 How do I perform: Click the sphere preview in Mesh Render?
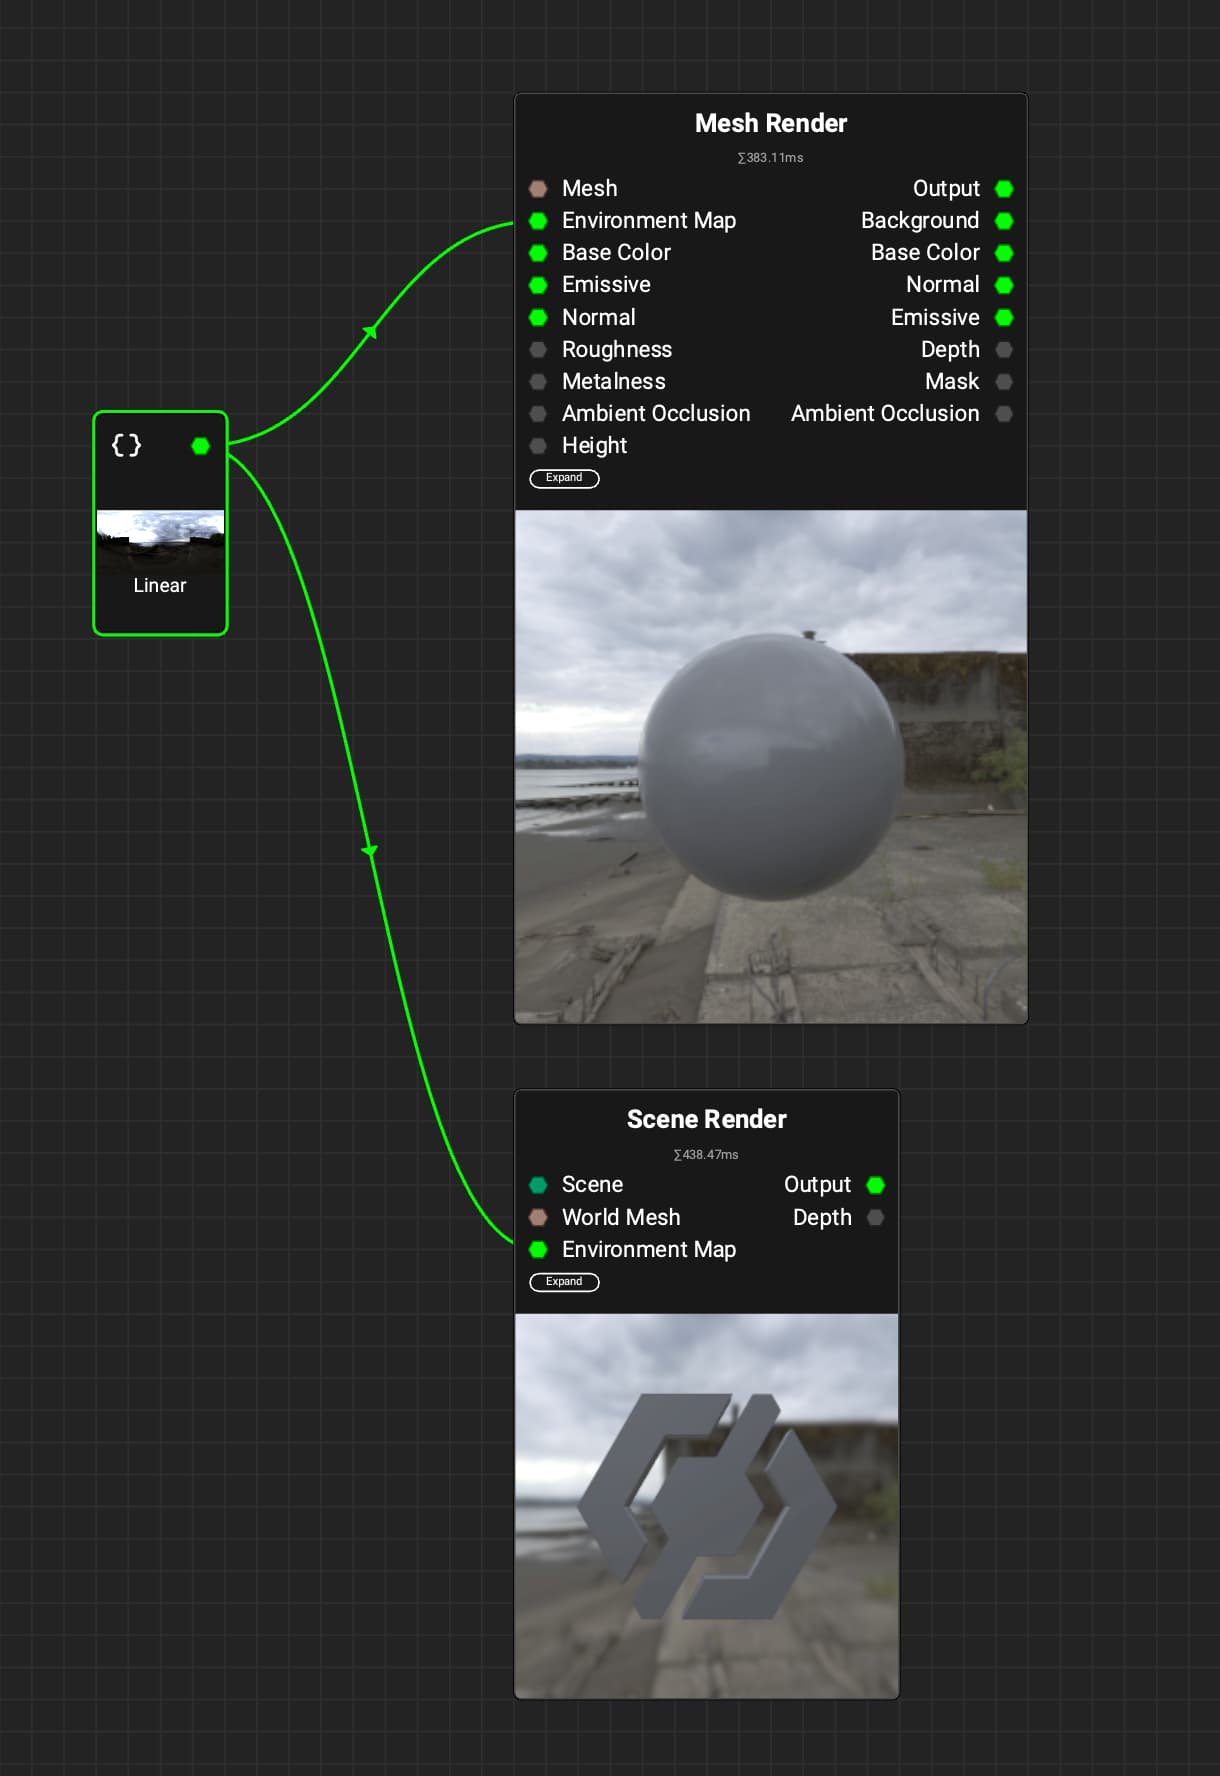point(771,766)
